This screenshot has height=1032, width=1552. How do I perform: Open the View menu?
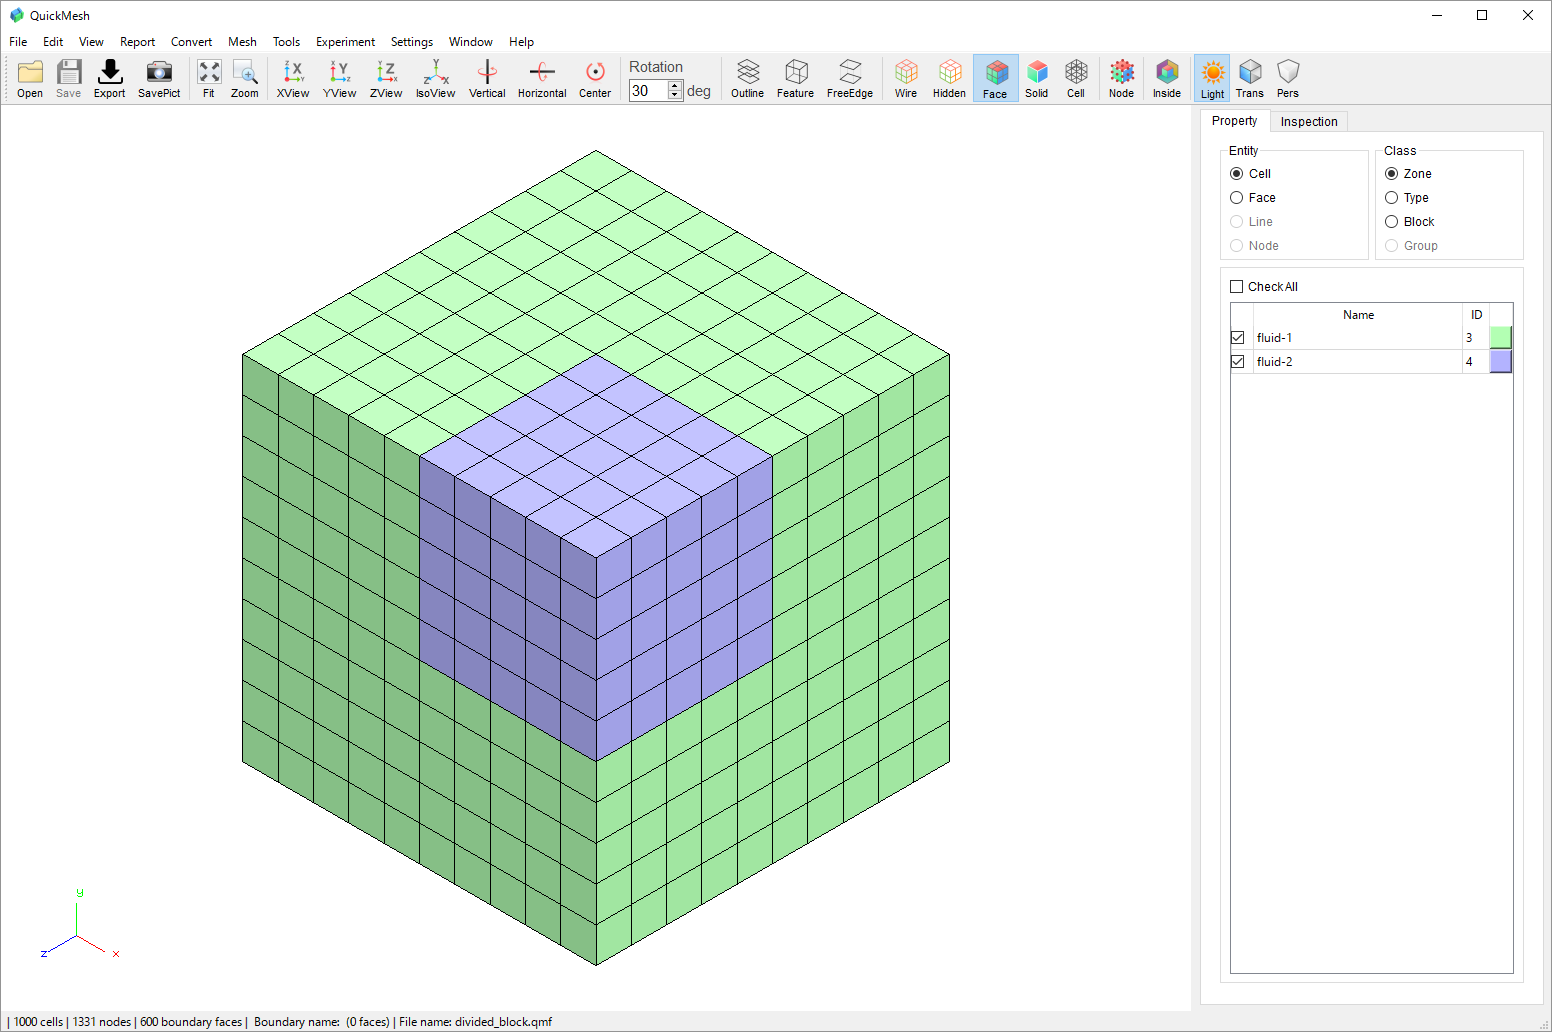click(91, 42)
